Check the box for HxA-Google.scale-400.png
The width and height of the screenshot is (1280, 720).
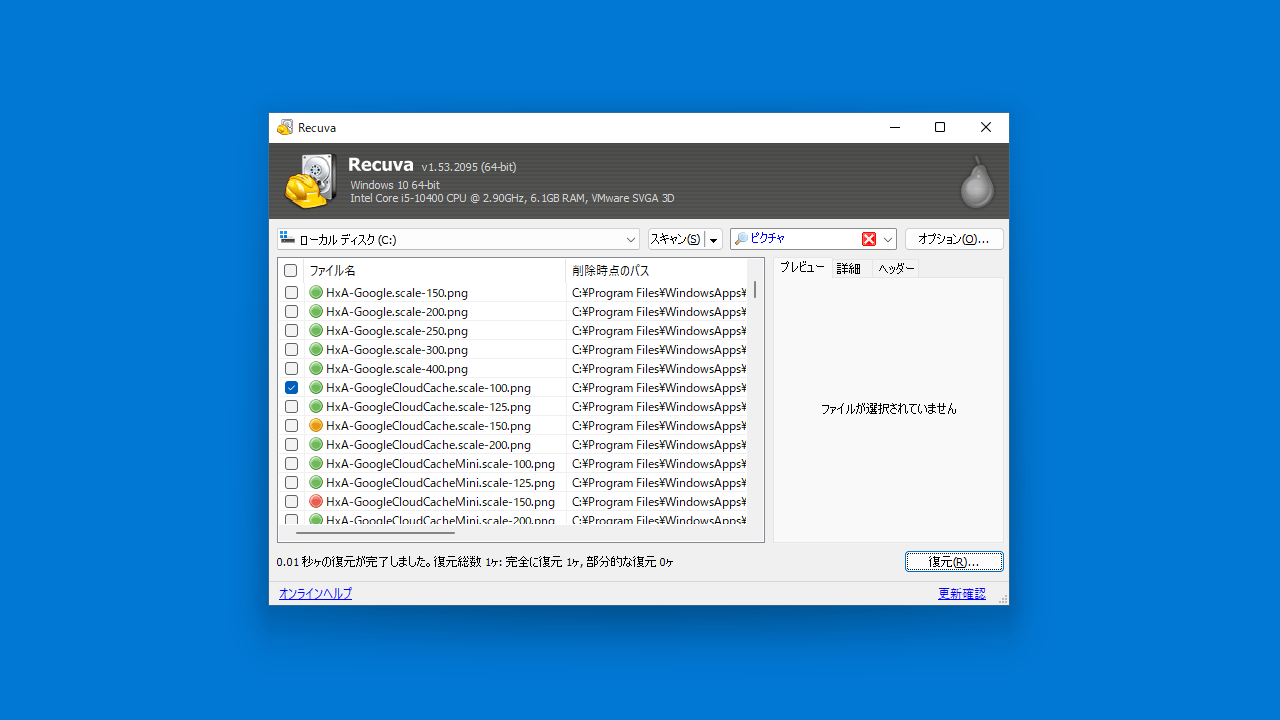pyautogui.click(x=291, y=369)
